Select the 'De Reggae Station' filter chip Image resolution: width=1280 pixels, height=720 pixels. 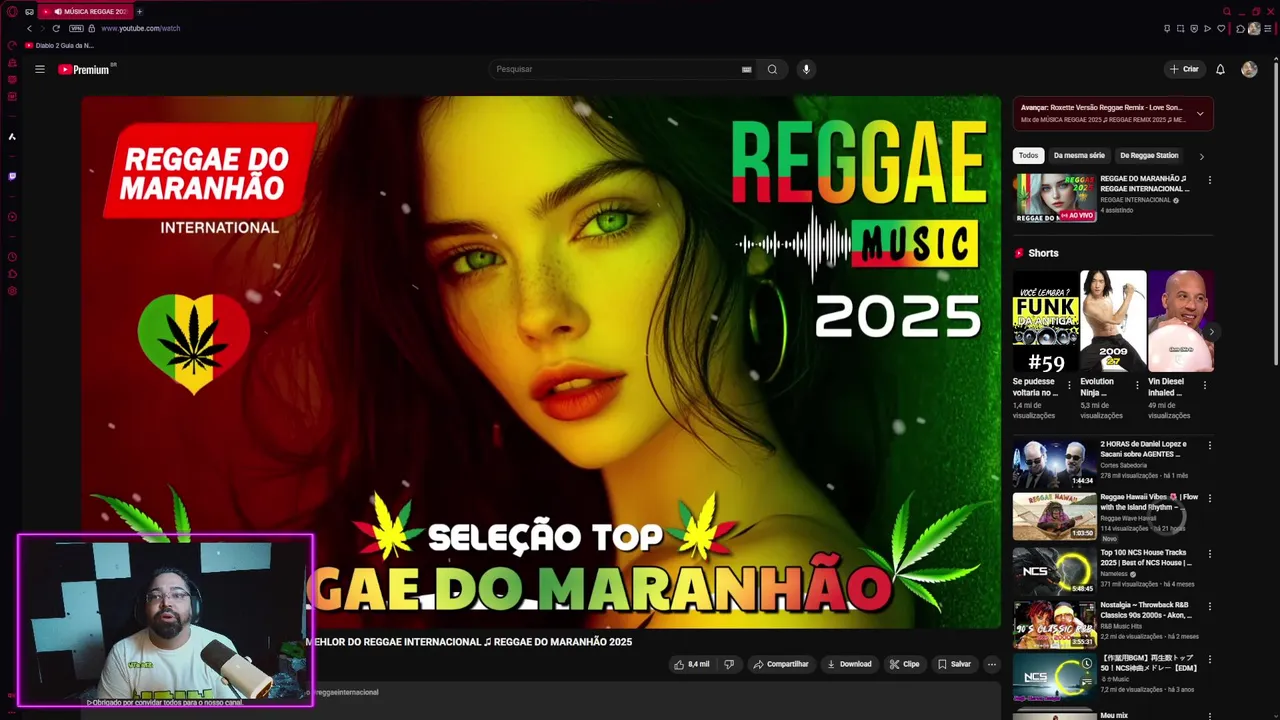click(x=1149, y=155)
